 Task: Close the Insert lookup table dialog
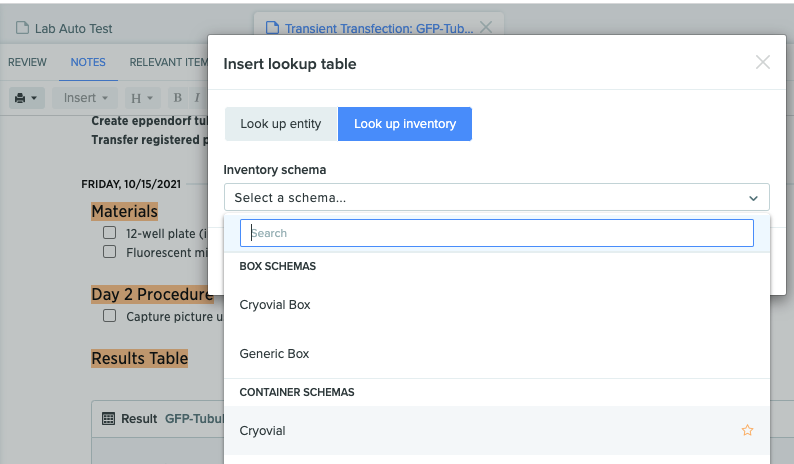[x=763, y=62]
